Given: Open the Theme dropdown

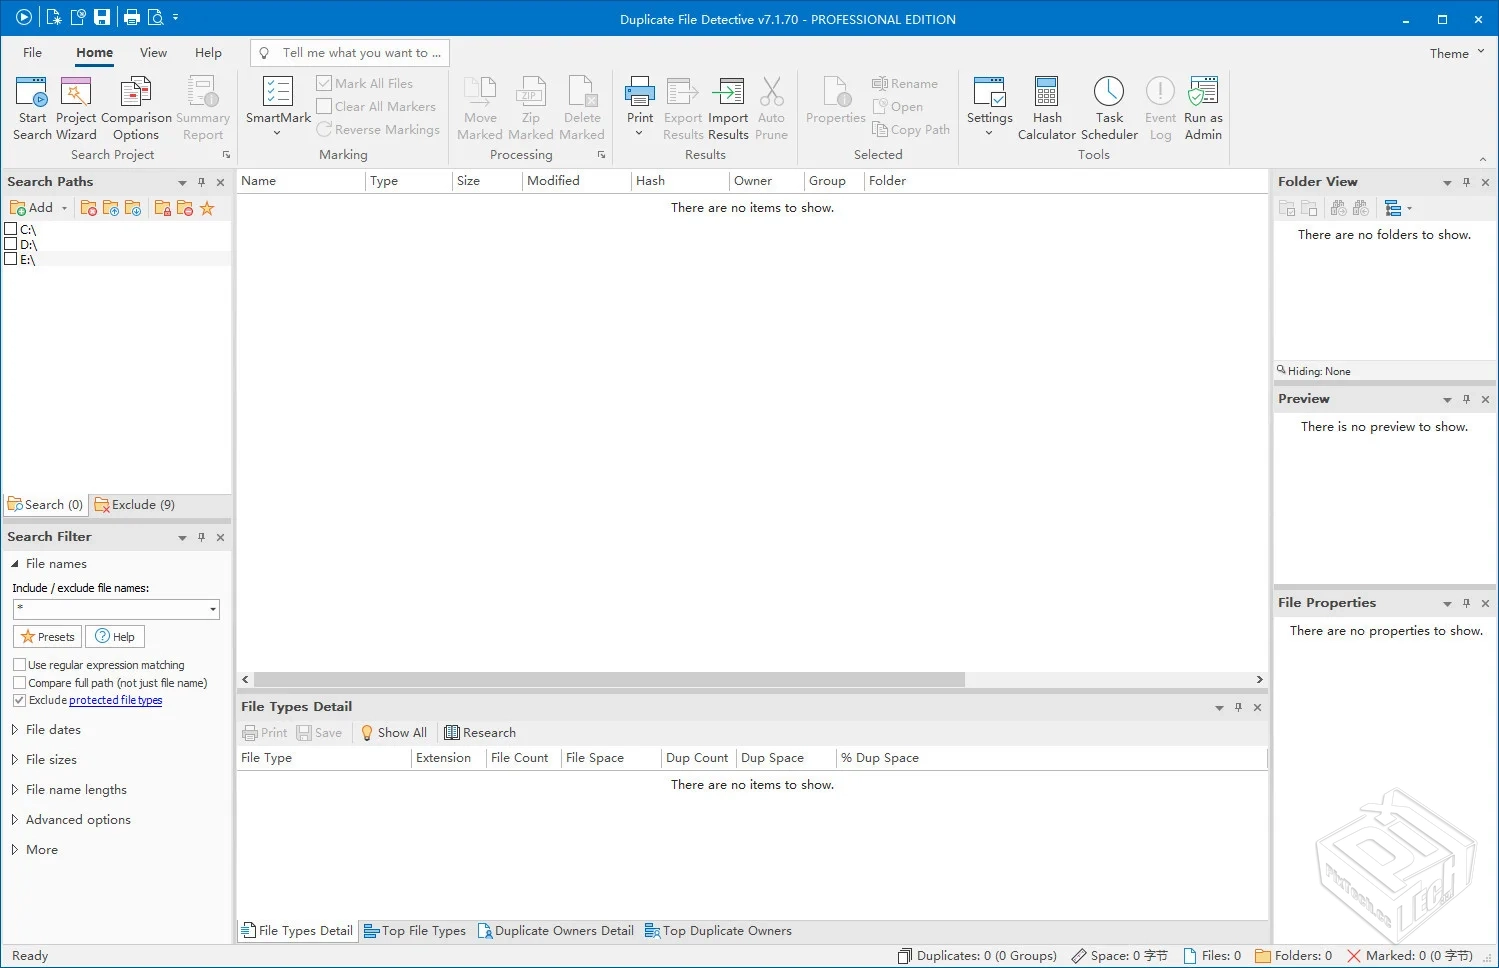Looking at the screenshot, I should point(1455,52).
